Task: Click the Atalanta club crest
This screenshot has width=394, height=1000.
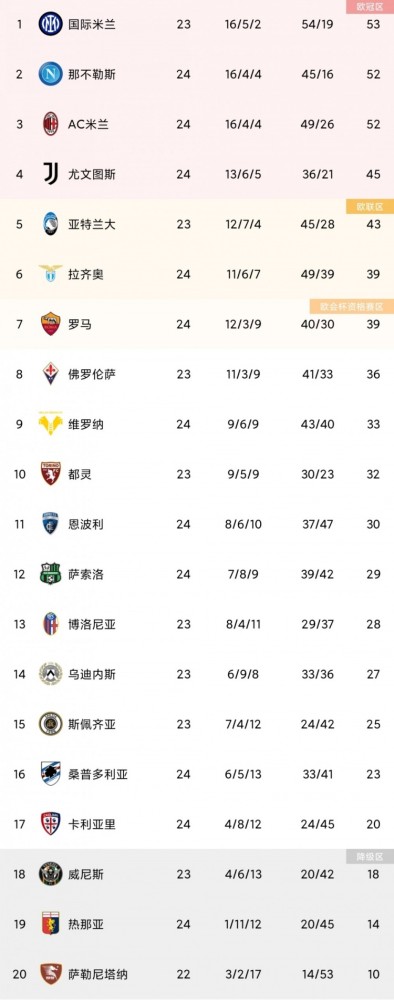Action: 50,224
